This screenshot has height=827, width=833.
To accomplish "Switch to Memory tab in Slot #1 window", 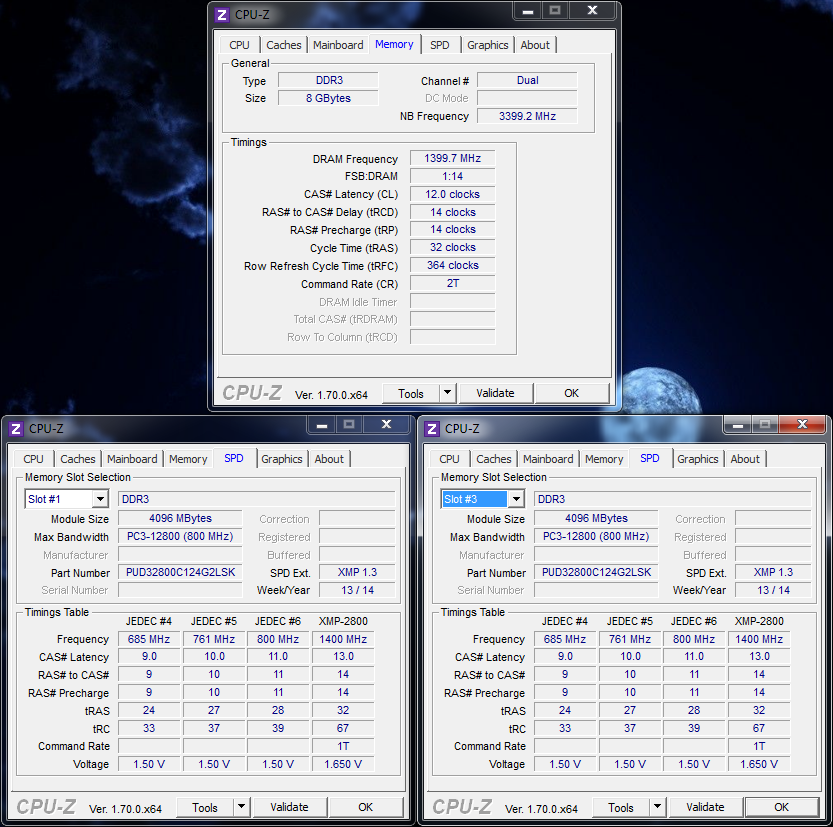I will coord(188,459).
